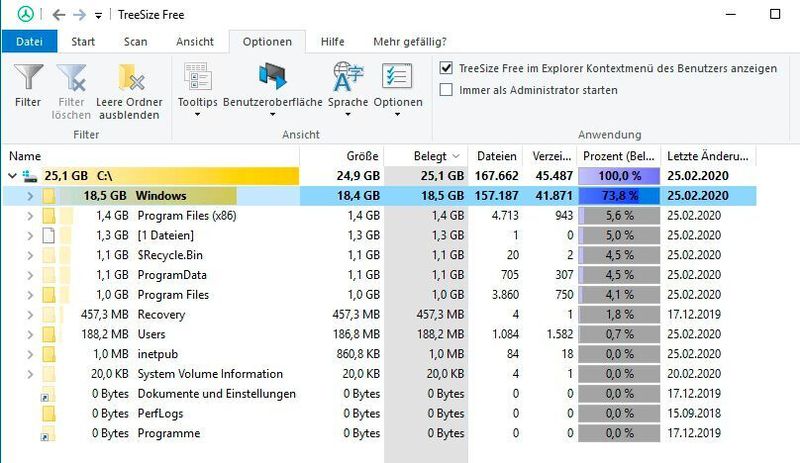Select the Optionen ribbon tab

click(267, 41)
